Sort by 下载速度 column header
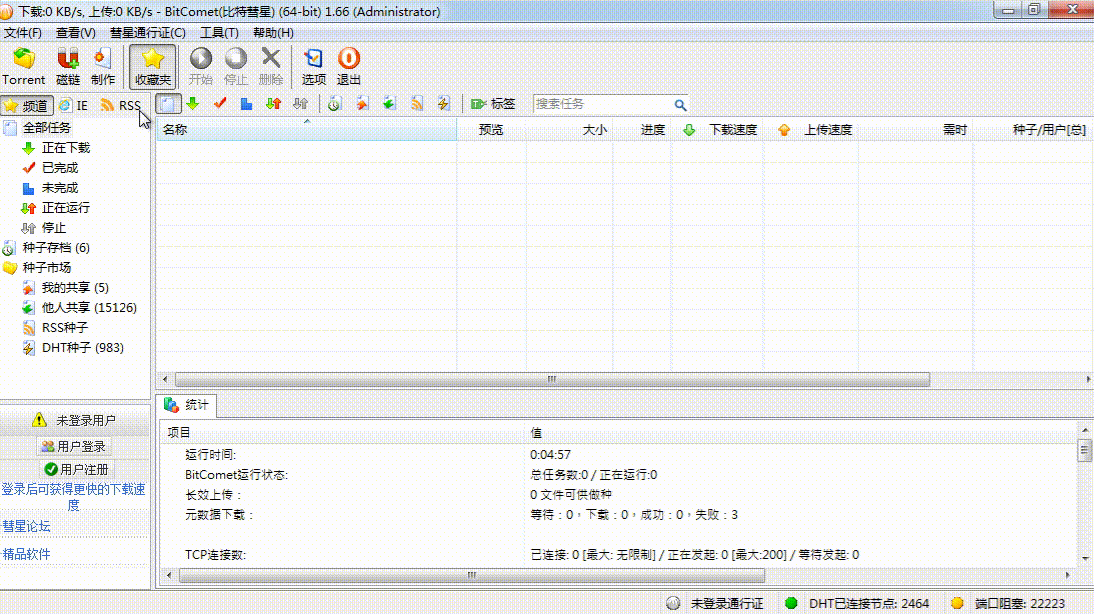Viewport: 1094px width, 614px height. point(718,130)
